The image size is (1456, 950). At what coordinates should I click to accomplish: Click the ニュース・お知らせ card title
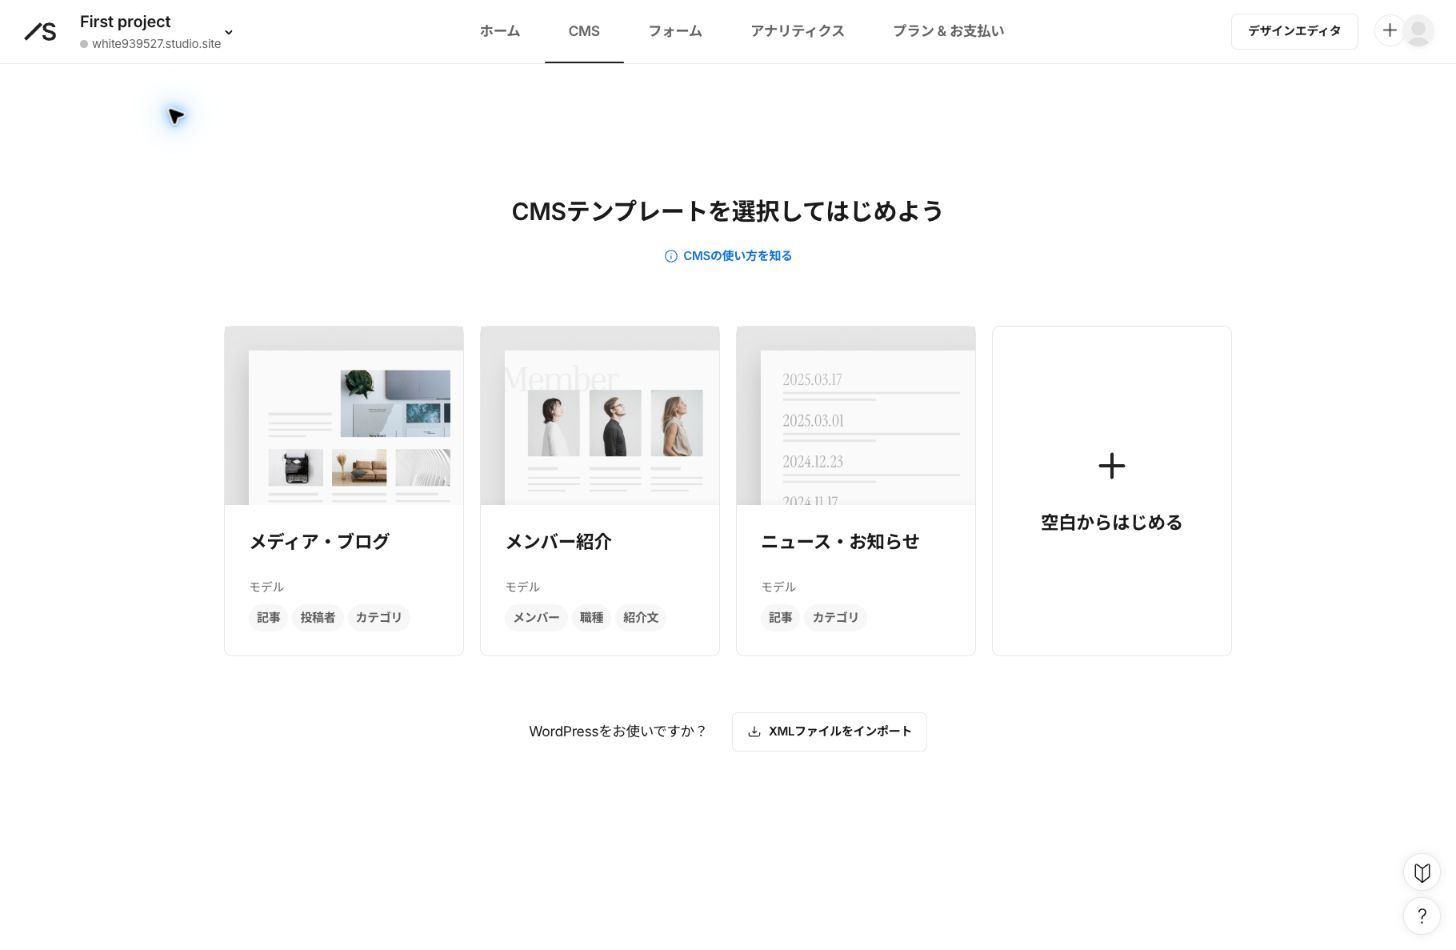[840, 541]
